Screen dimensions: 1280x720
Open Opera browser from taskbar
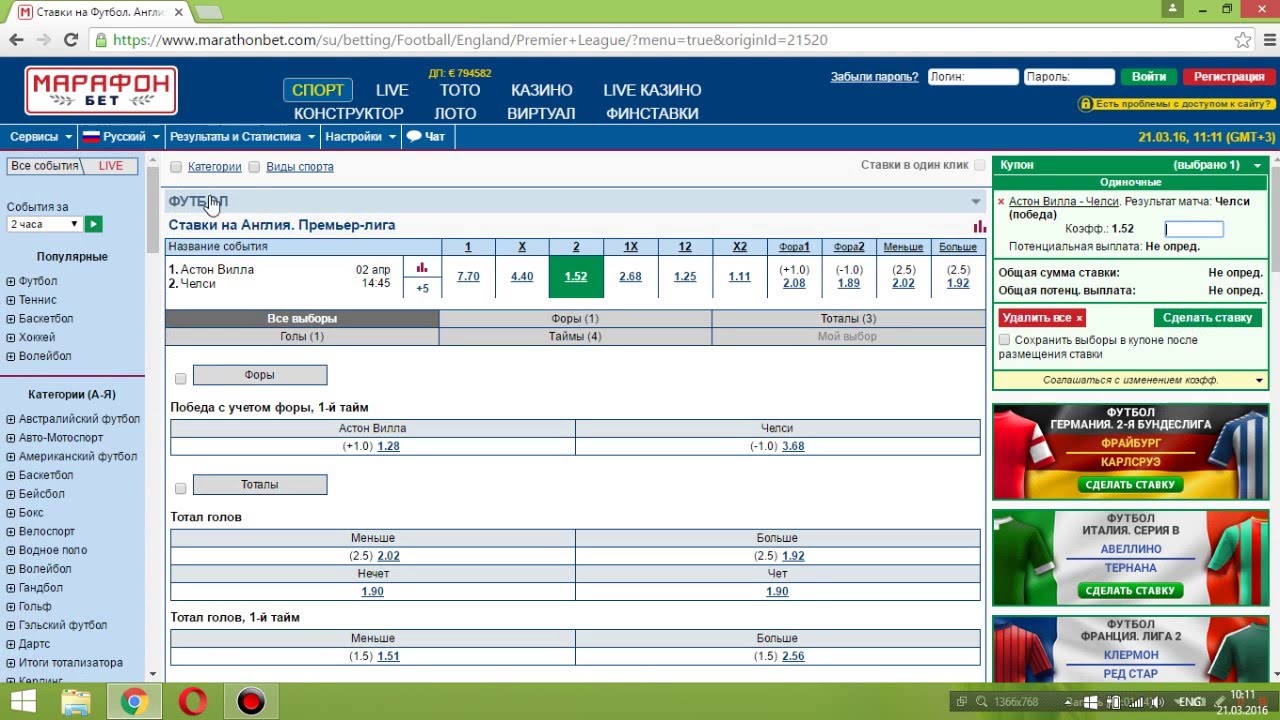(192, 702)
